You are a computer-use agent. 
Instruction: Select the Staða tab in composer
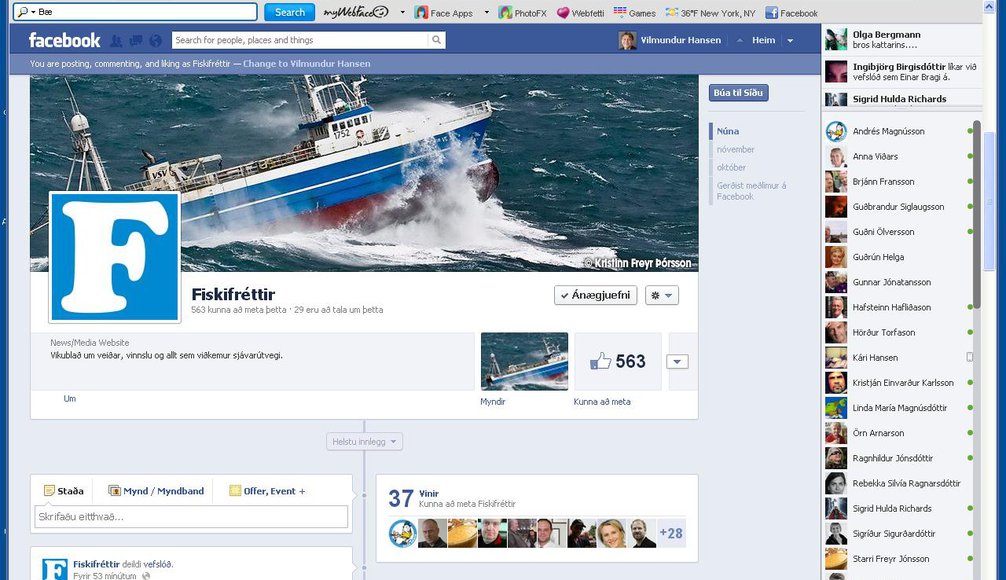click(64, 491)
